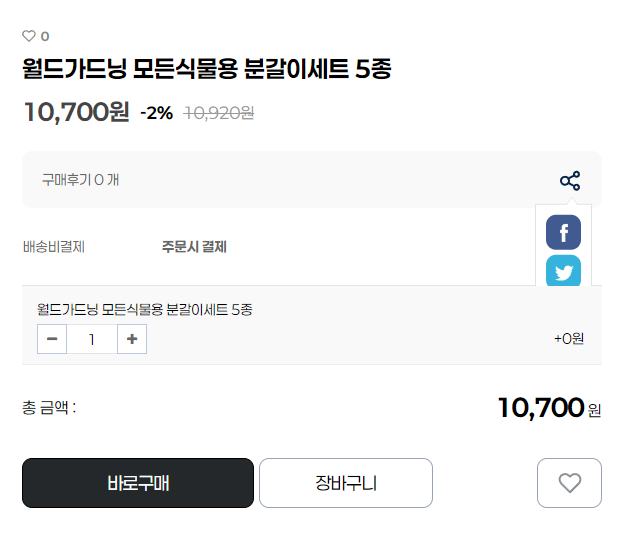This screenshot has height=559, width=624.
Task: Open the share options icon
Action: tap(570, 181)
